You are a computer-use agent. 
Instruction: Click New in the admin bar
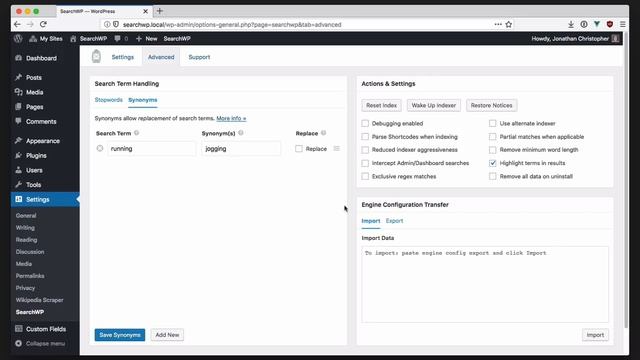[x=147, y=39]
